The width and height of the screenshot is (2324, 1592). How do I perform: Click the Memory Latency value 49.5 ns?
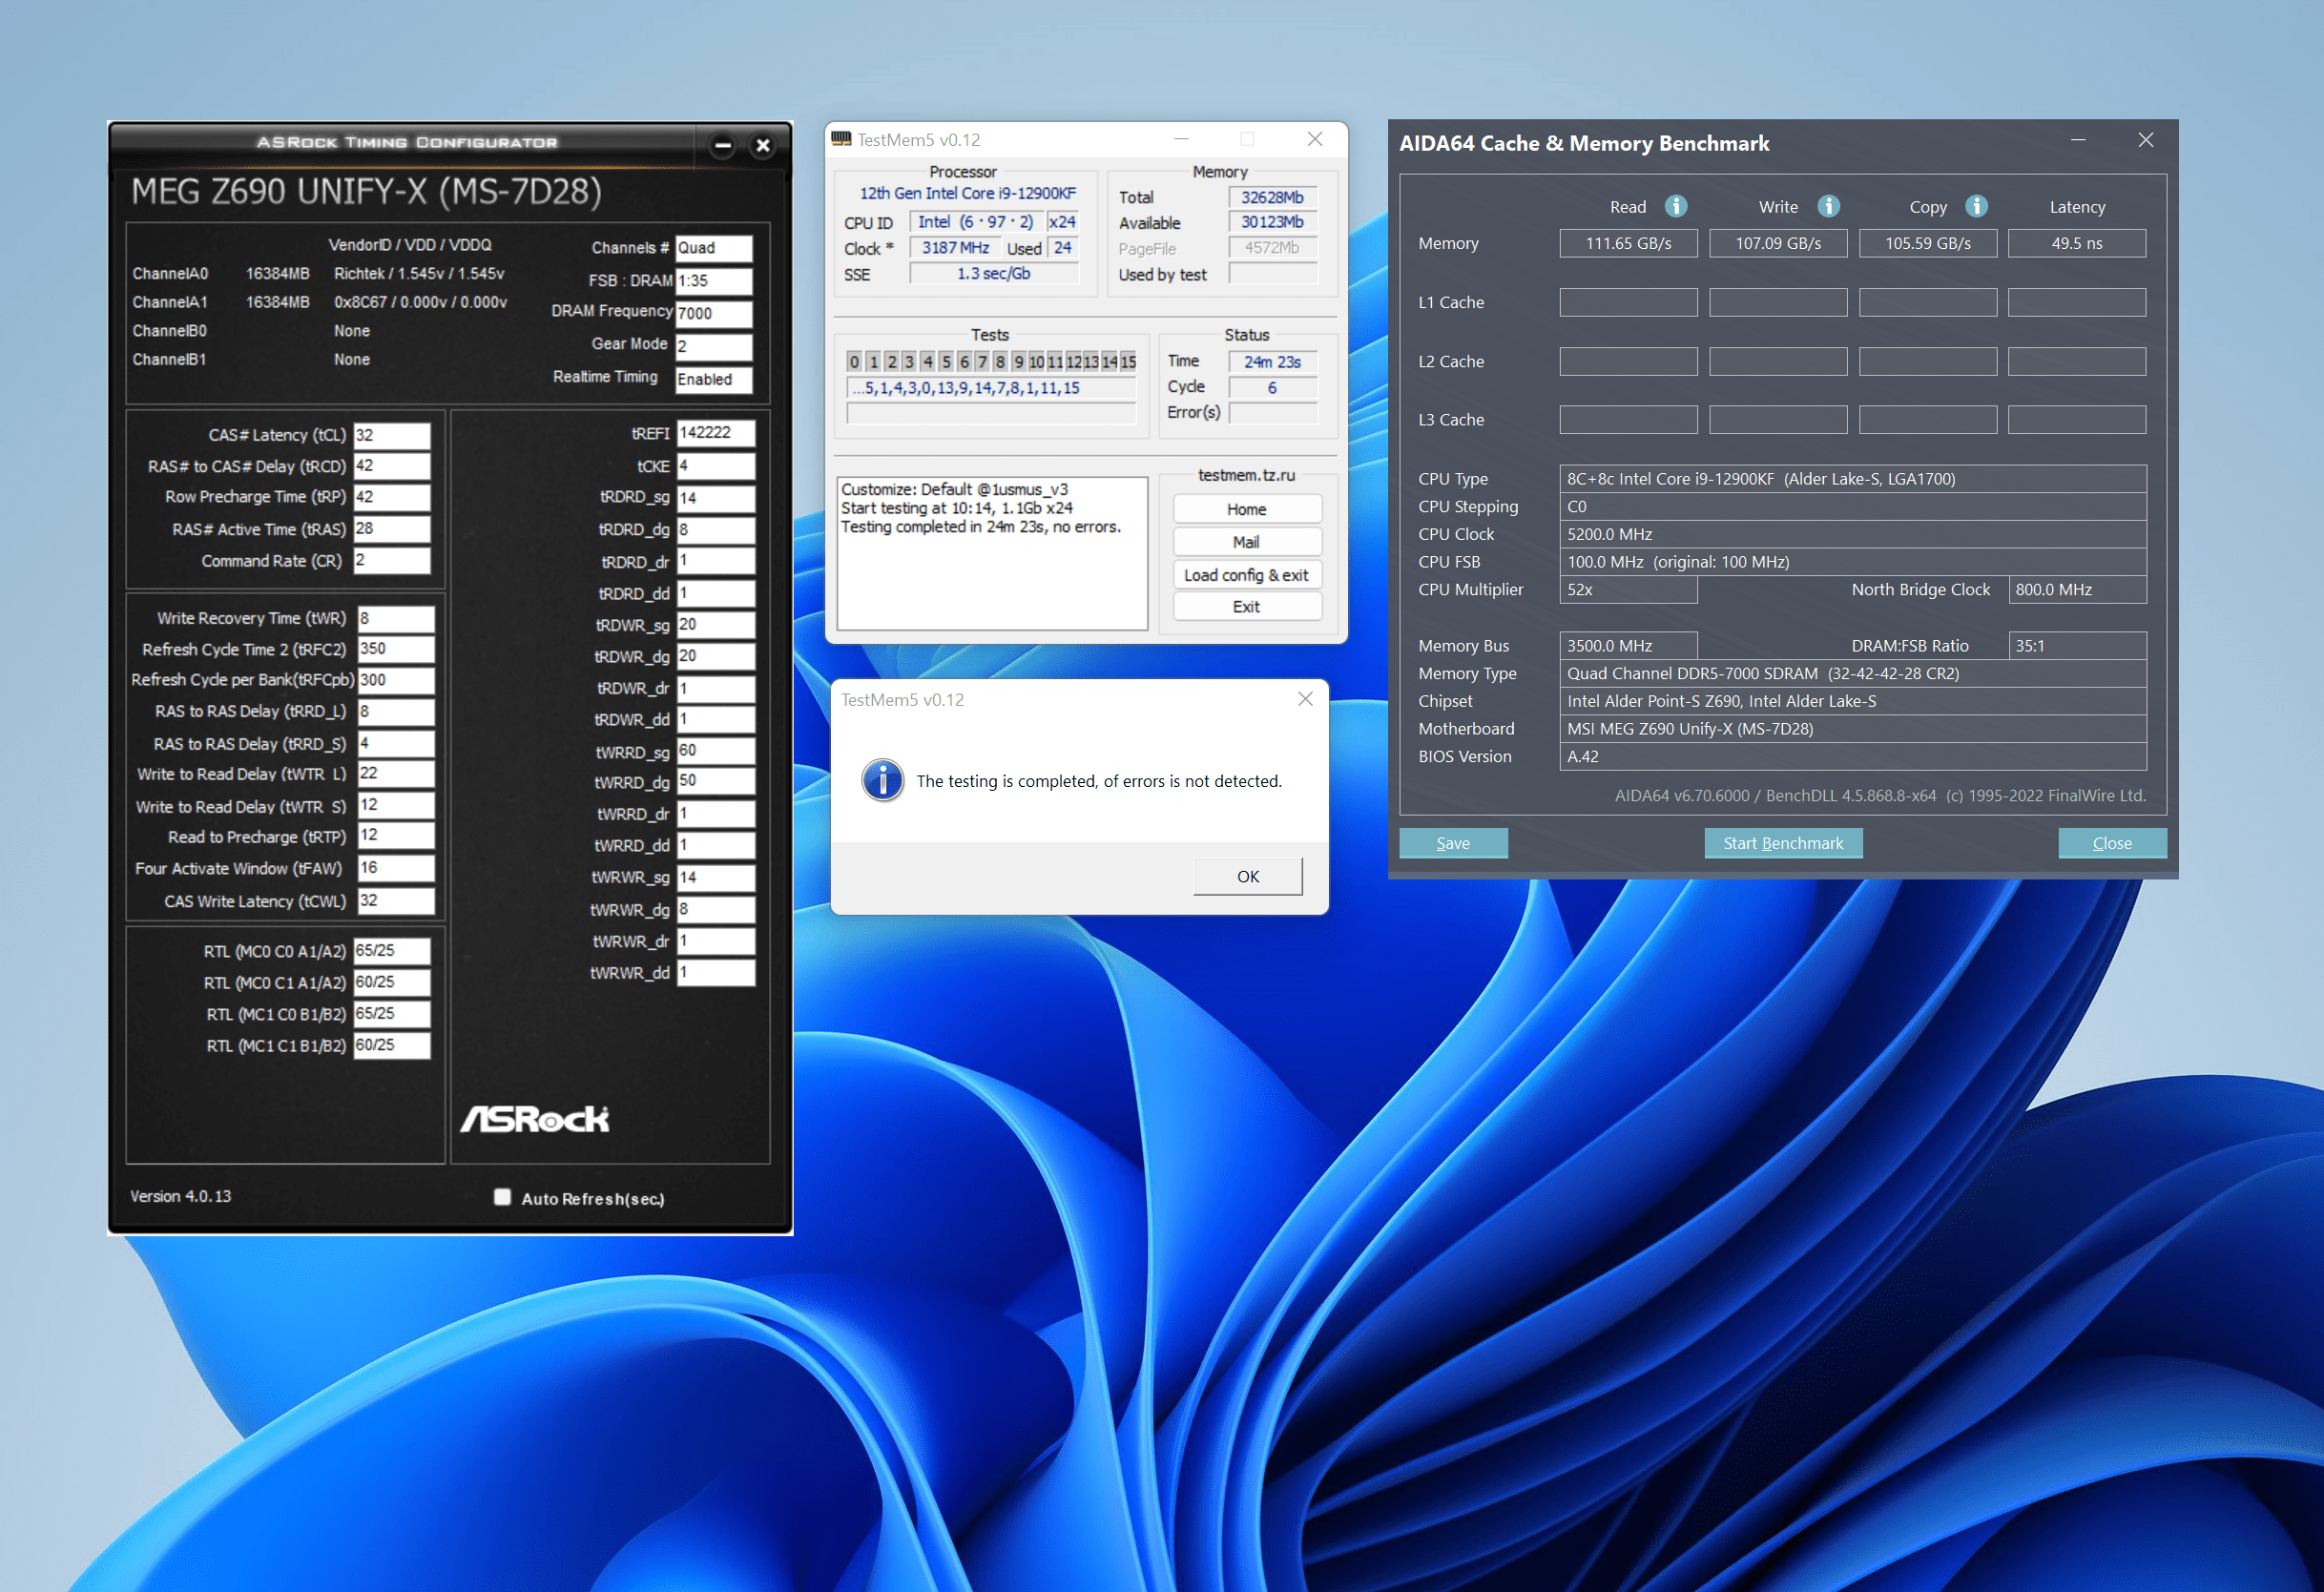[x=2077, y=243]
